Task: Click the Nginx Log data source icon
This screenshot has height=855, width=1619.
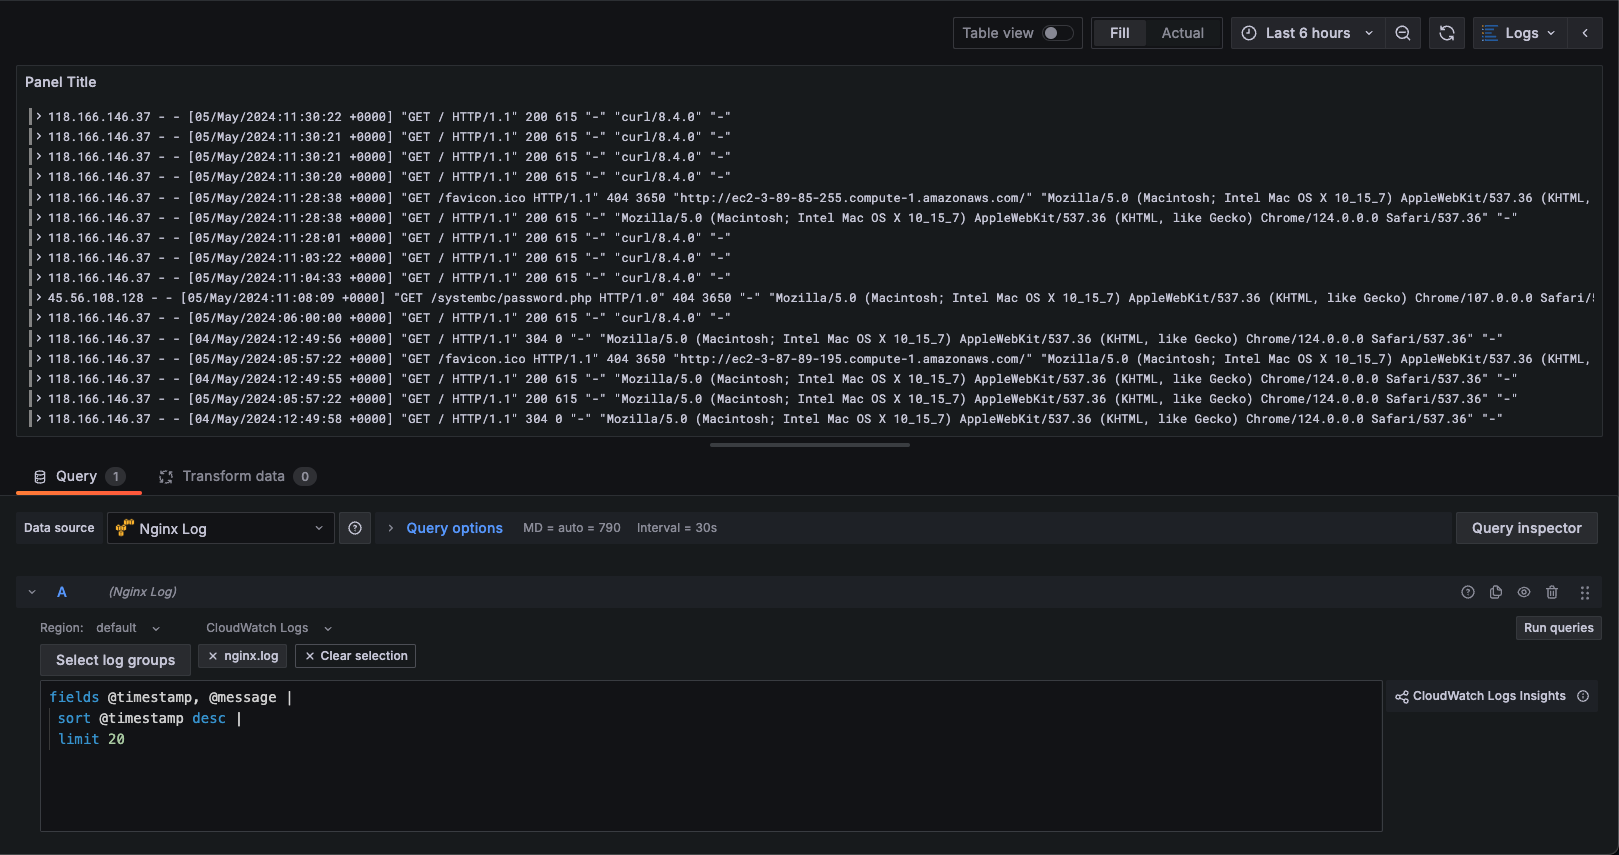Action: pos(125,527)
